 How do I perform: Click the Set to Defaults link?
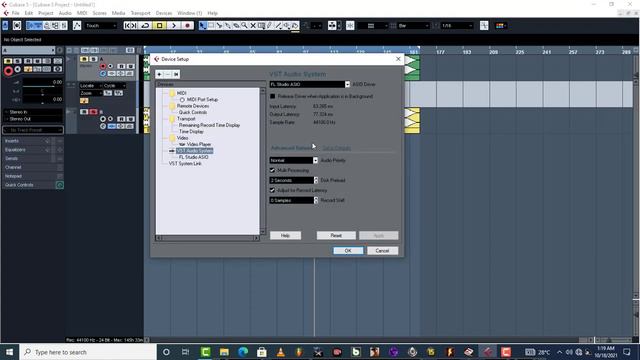337,148
